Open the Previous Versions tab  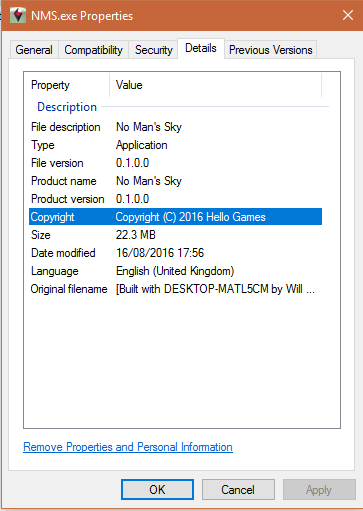tap(271, 50)
